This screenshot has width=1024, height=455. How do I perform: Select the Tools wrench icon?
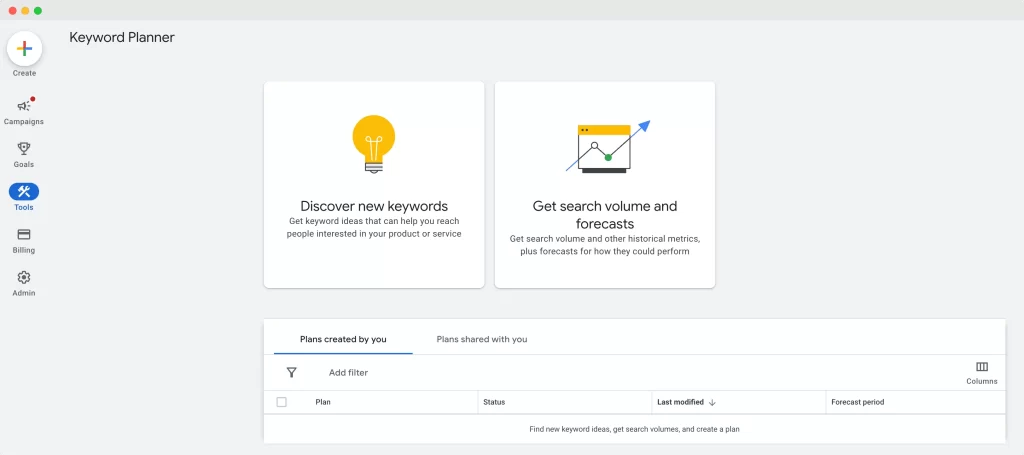(x=24, y=191)
